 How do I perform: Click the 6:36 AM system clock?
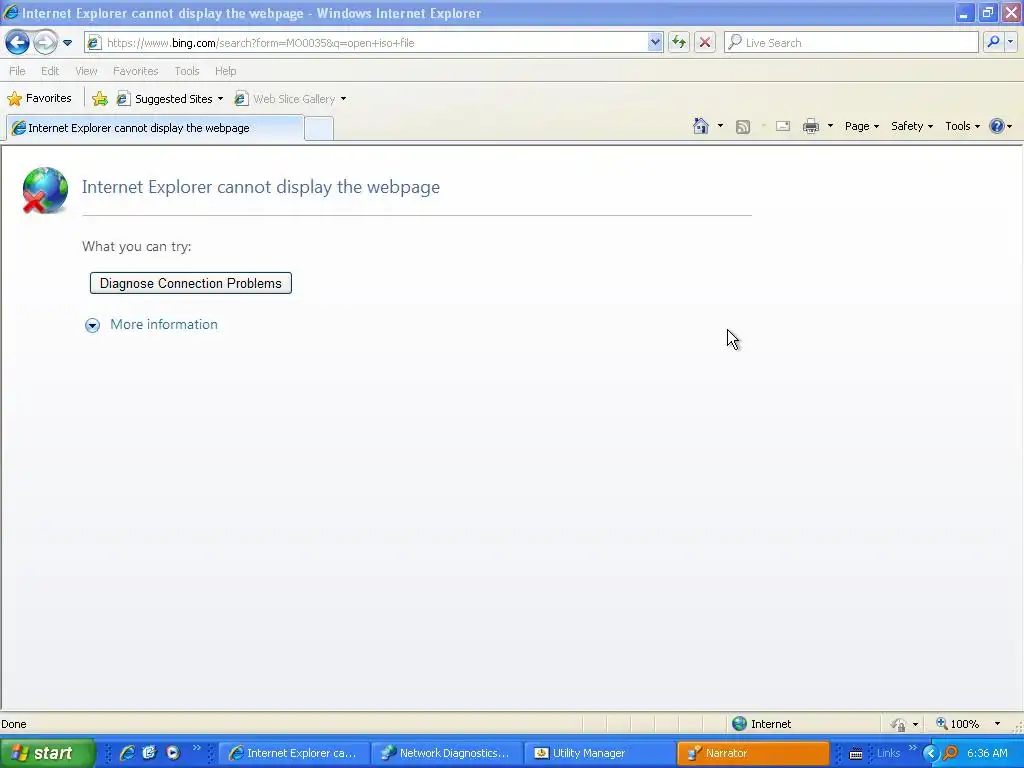click(987, 753)
